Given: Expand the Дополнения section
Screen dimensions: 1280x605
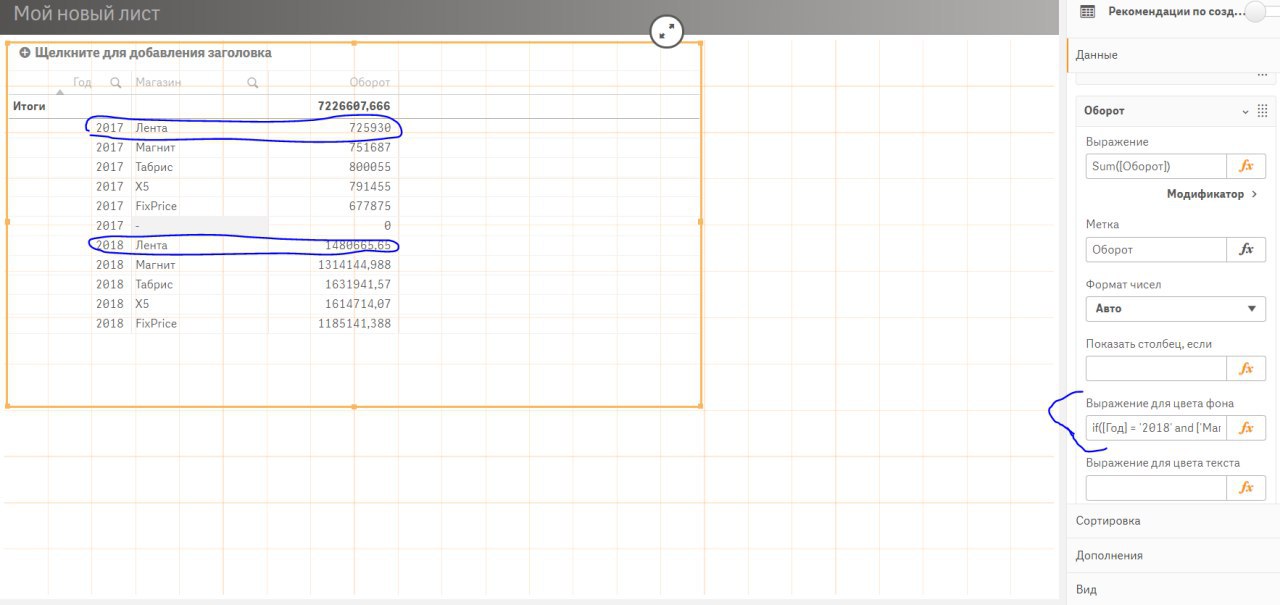Looking at the screenshot, I should pos(1174,555).
